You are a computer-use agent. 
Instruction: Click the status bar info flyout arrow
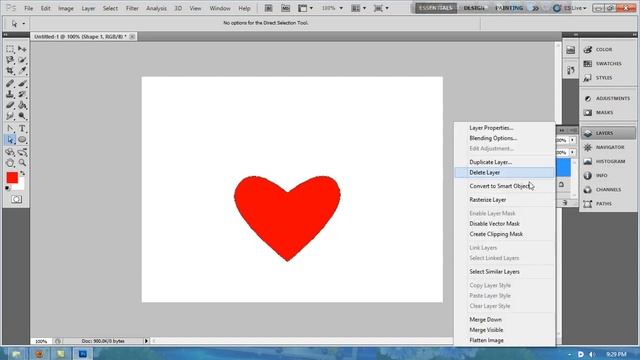[146, 341]
